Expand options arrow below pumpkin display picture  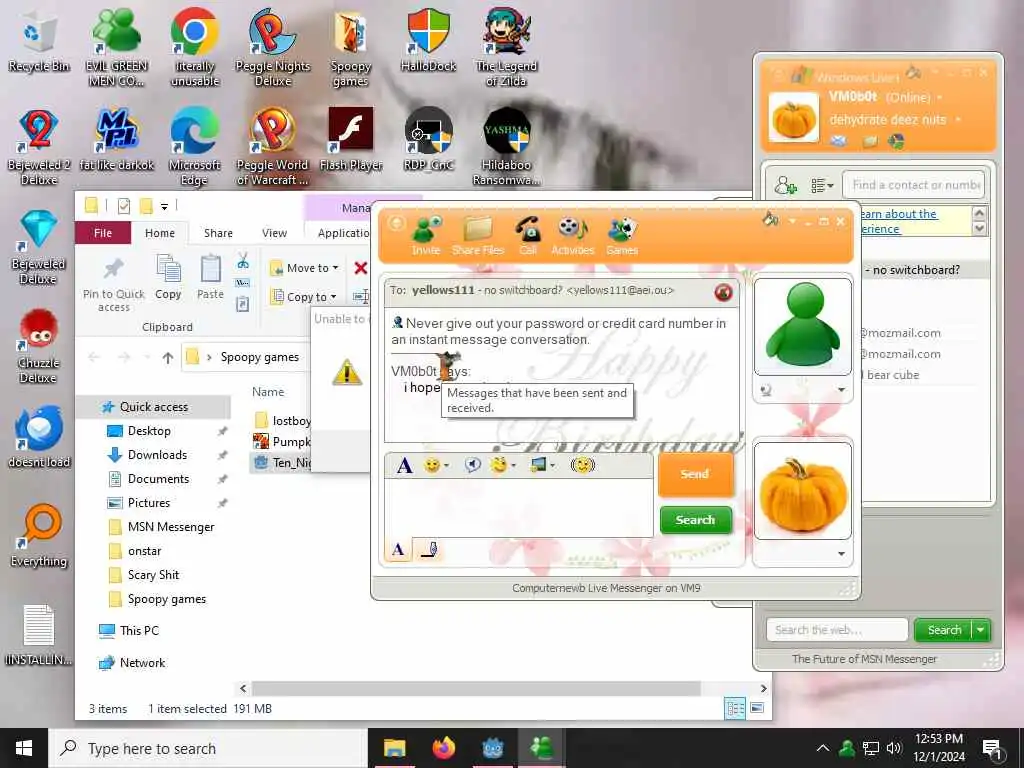(x=841, y=554)
